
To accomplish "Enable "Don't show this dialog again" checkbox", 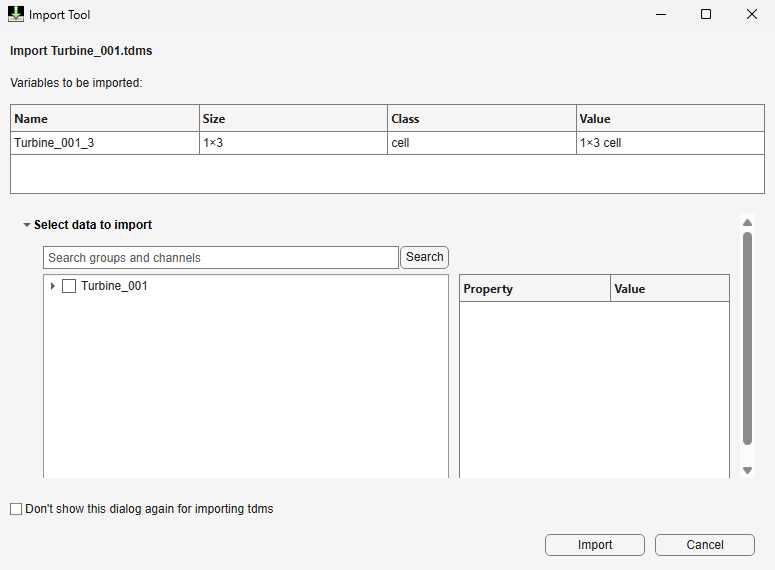I will (x=16, y=509).
